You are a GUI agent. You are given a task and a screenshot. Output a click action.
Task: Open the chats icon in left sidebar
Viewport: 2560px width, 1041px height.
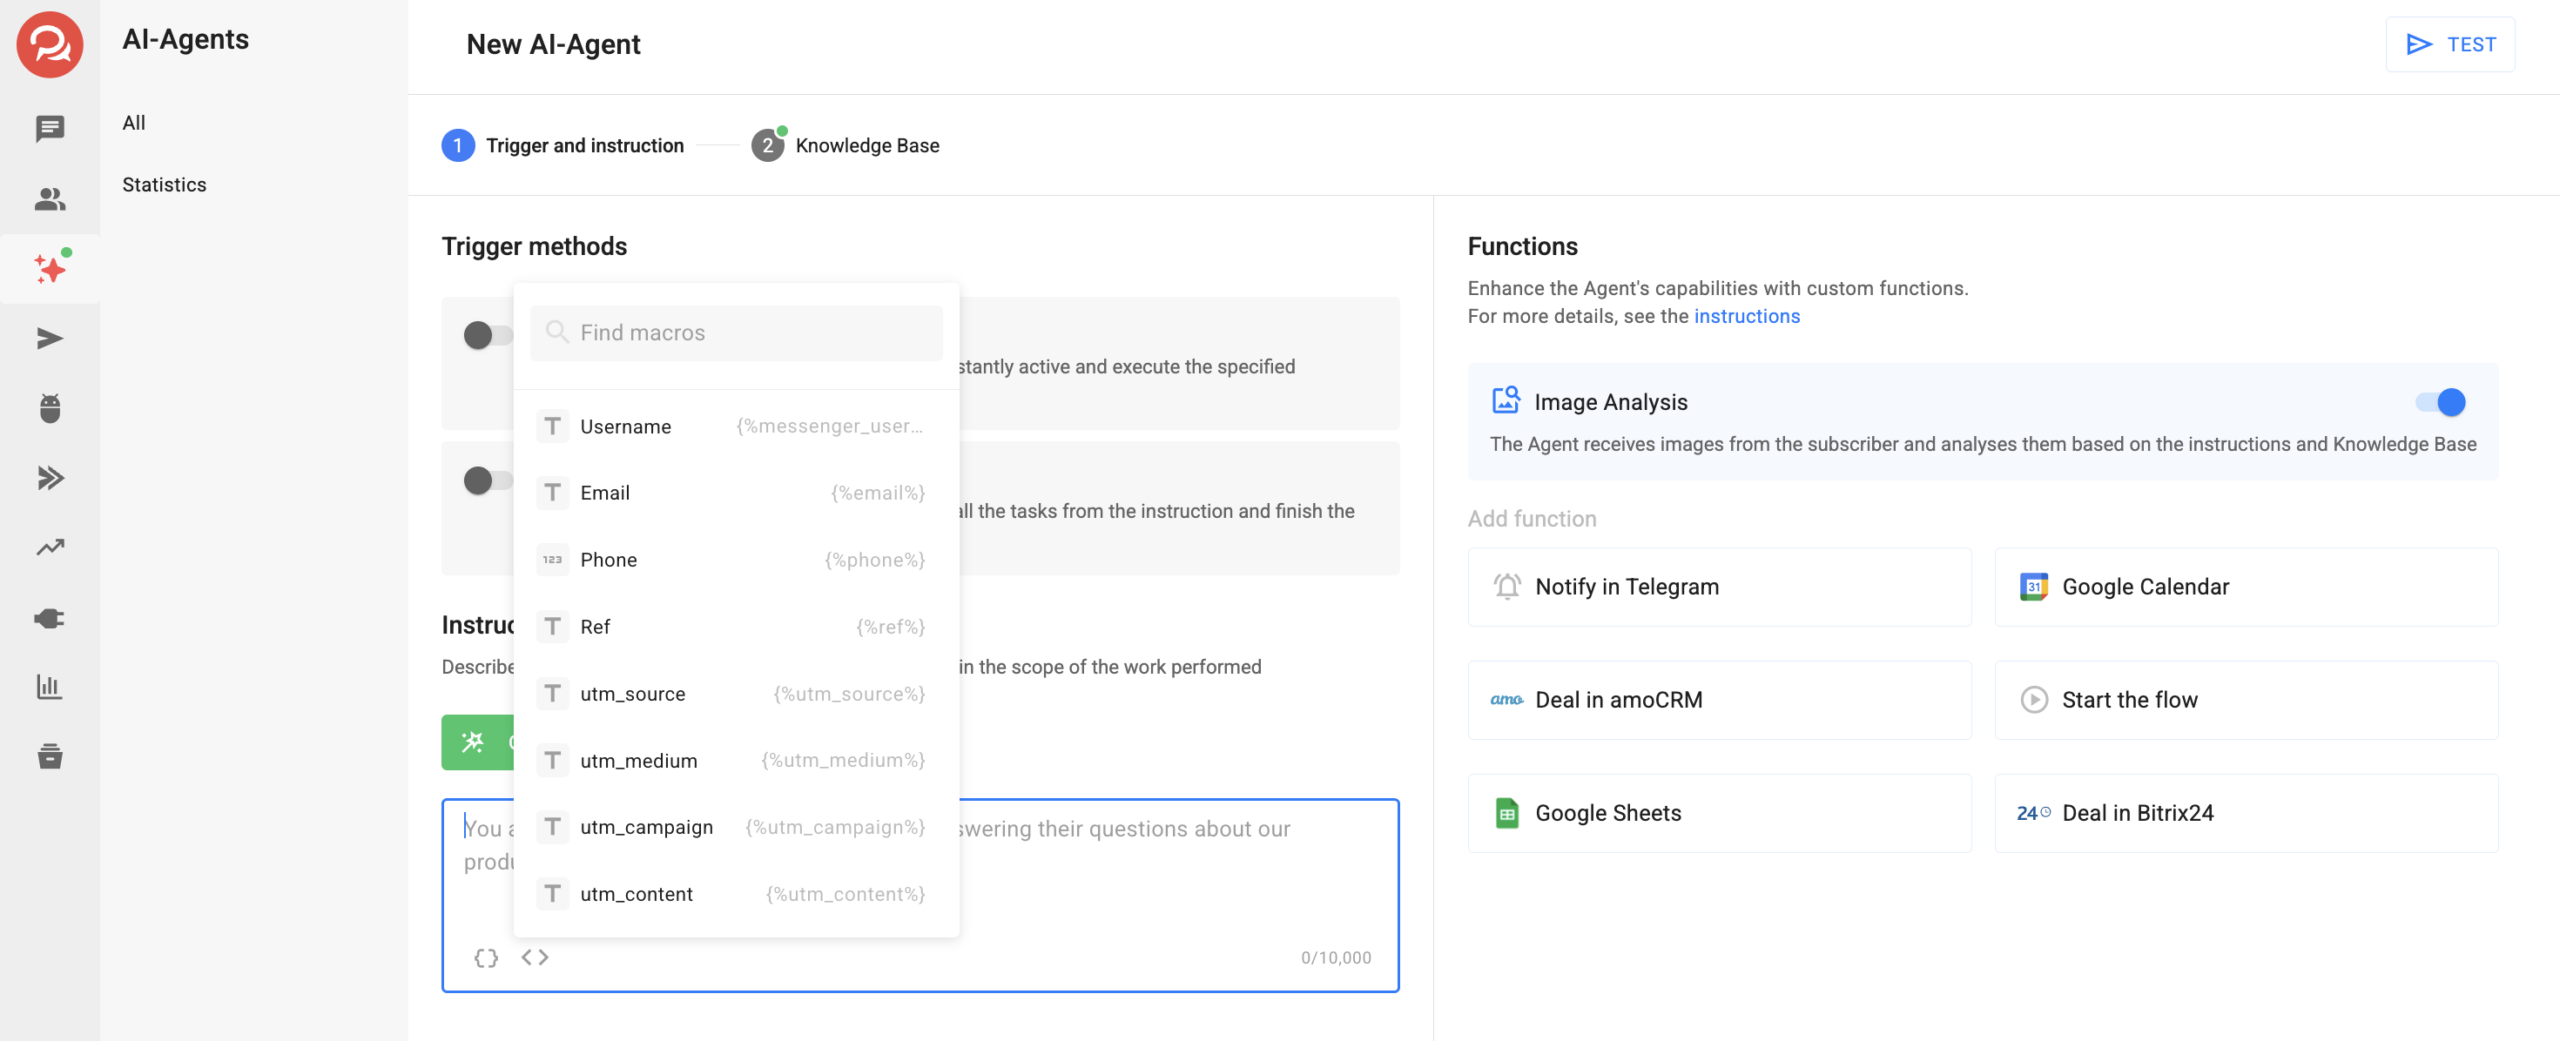pyautogui.click(x=49, y=128)
